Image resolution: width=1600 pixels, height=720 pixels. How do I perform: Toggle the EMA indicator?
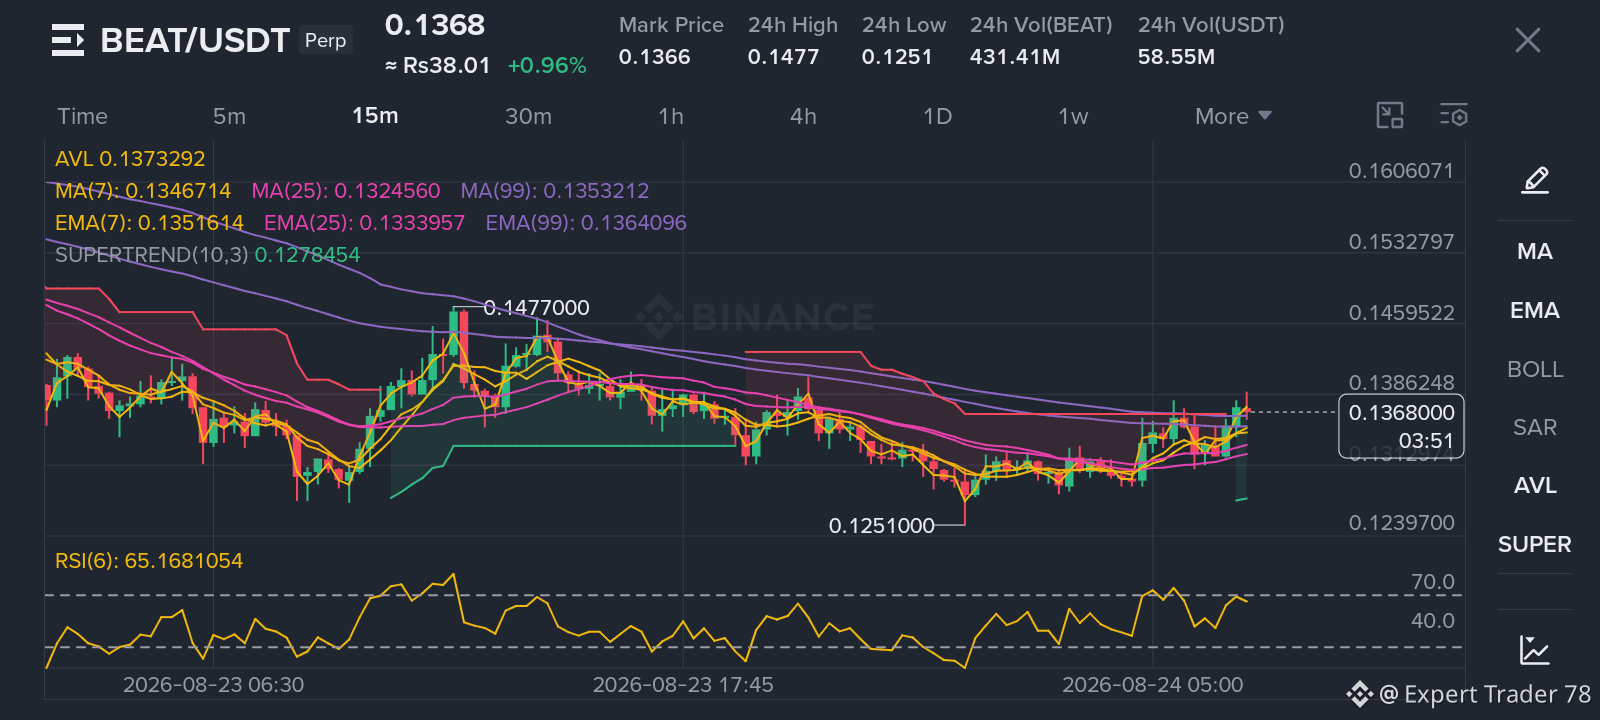(x=1535, y=310)
